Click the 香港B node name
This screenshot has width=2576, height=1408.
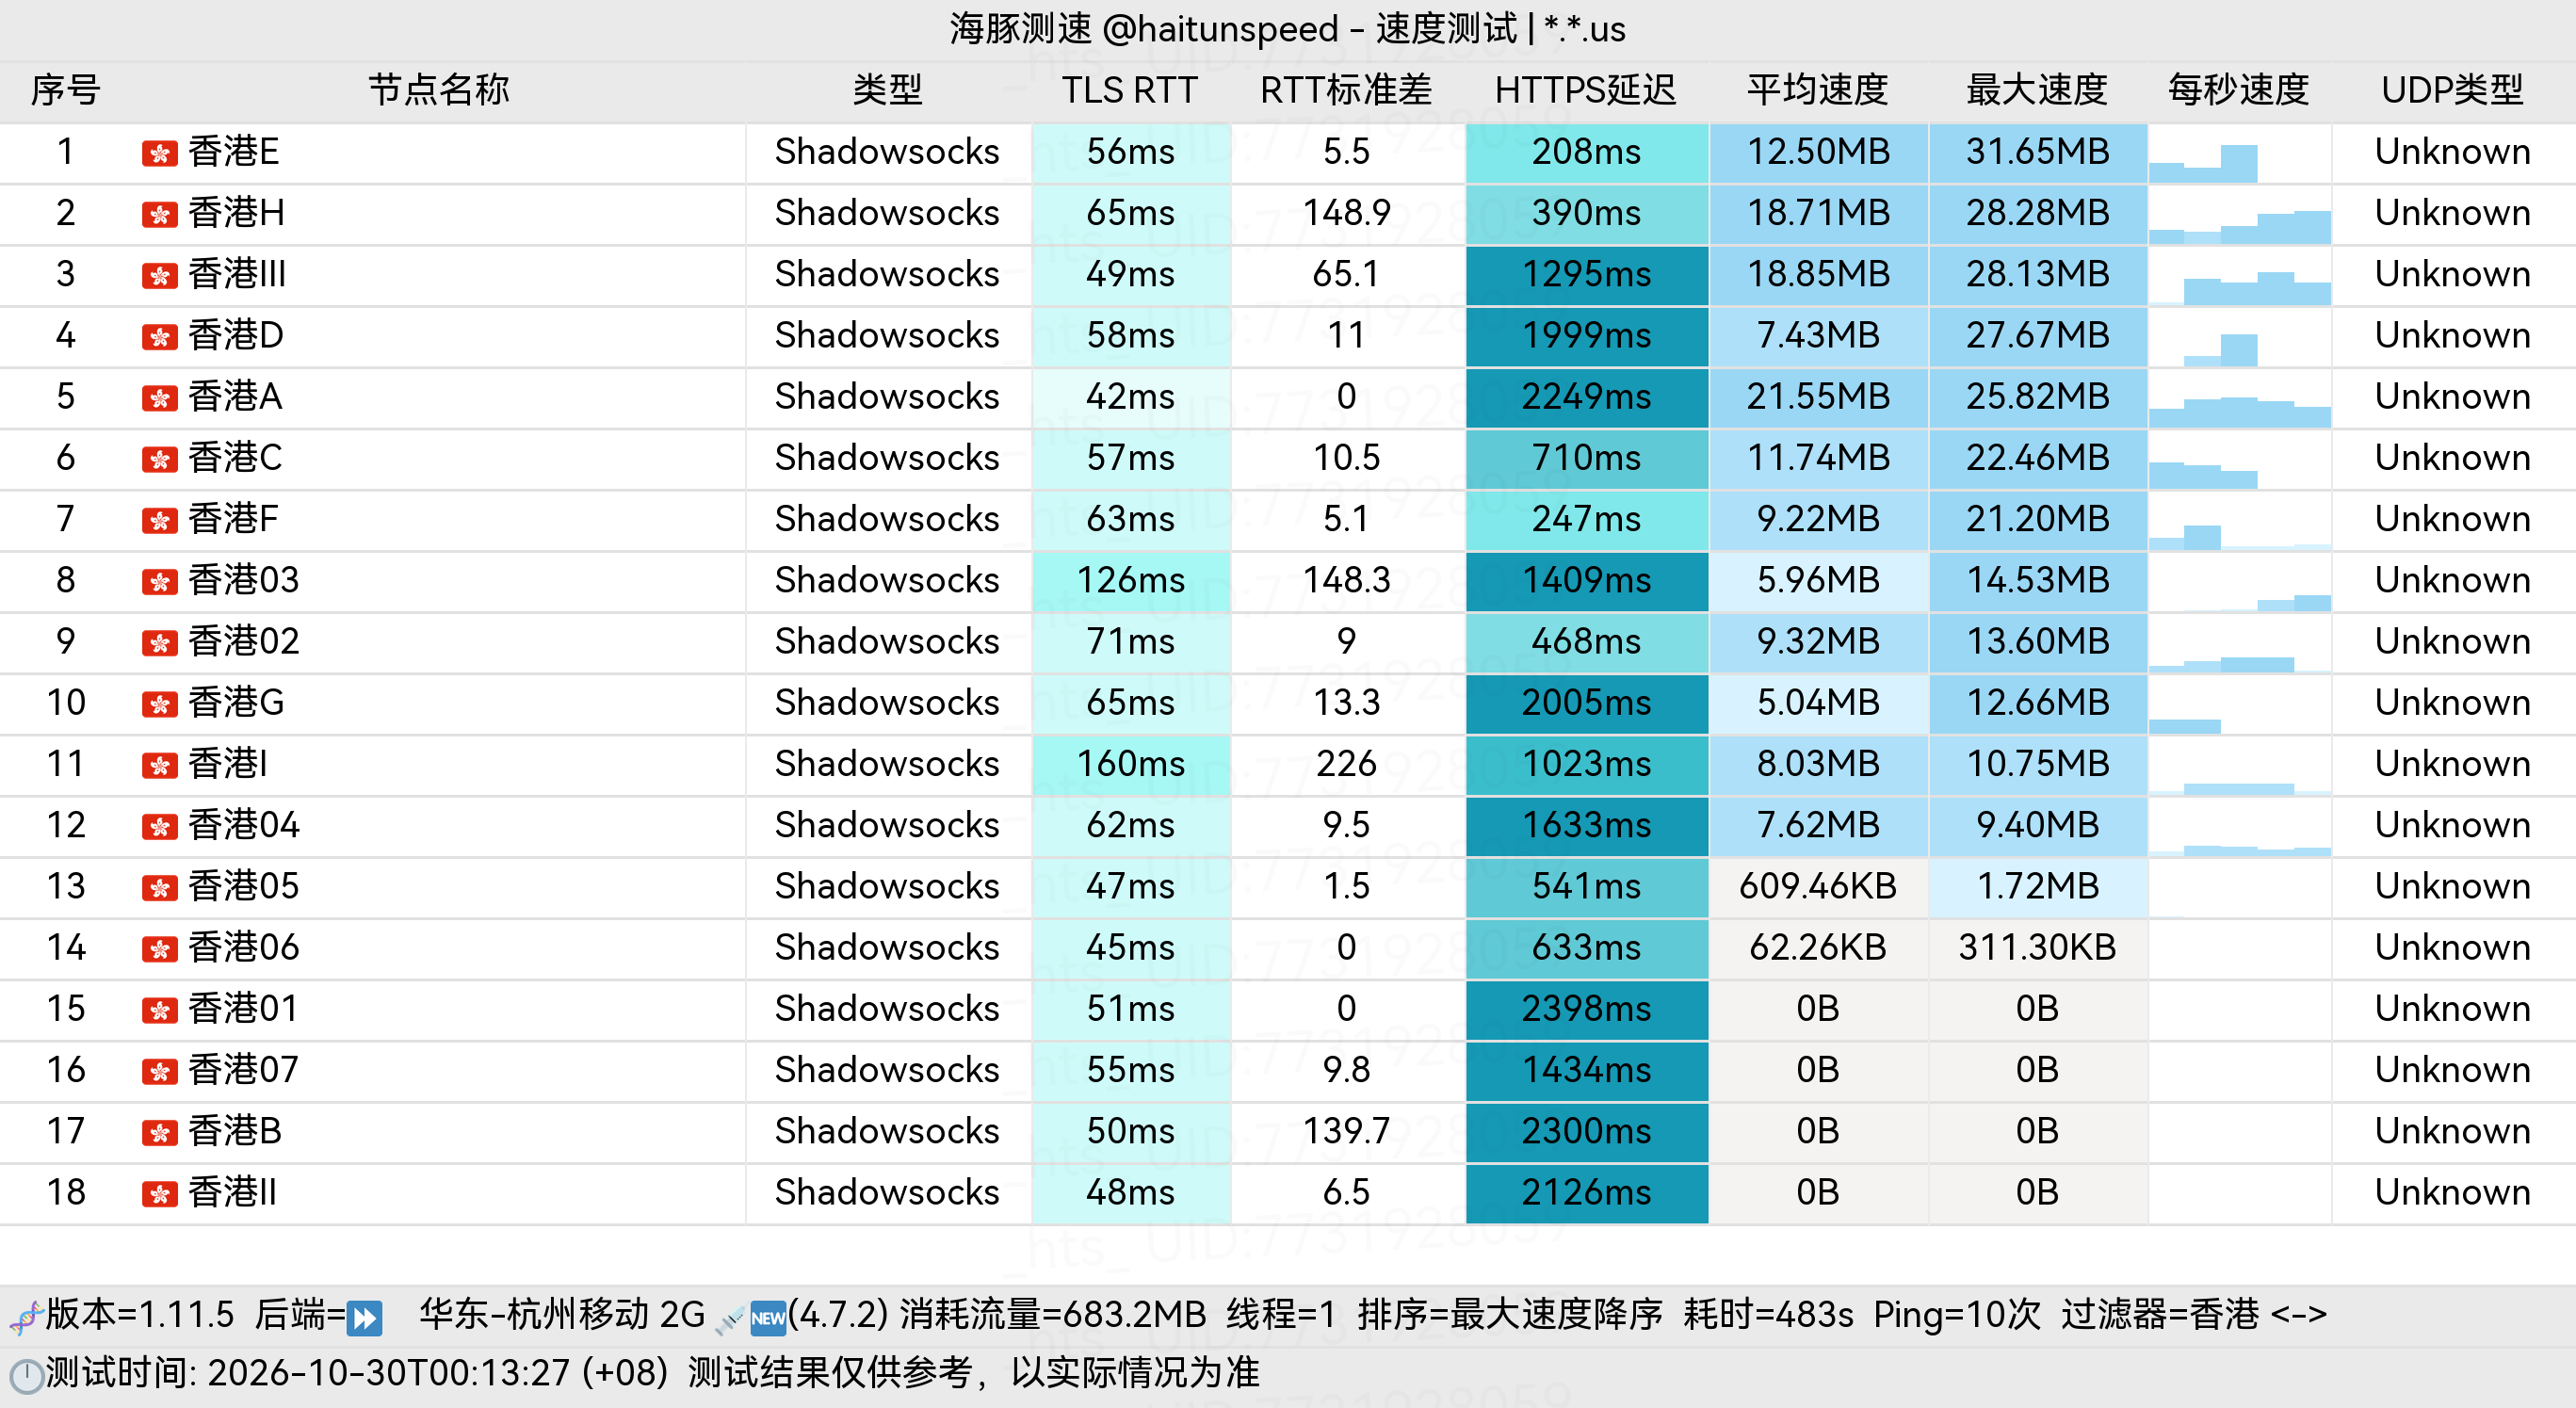coord(235,1132)
